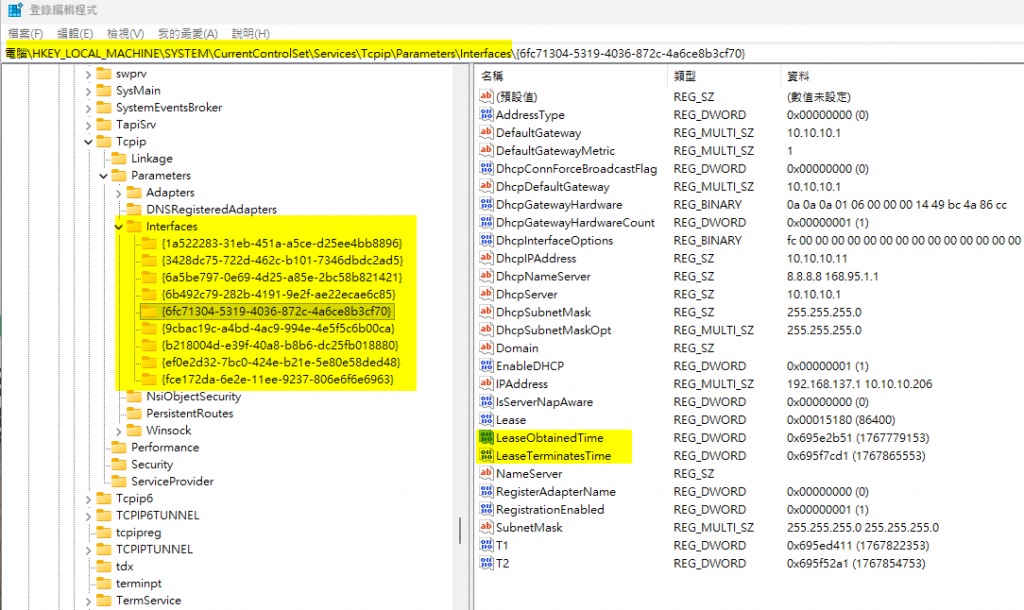This screenshot has height=610, width=1024.
Task: Select interface key {fce172da-6e2e-11ee-9237-806e6f6e6963}
Action: tap(278, 379)
